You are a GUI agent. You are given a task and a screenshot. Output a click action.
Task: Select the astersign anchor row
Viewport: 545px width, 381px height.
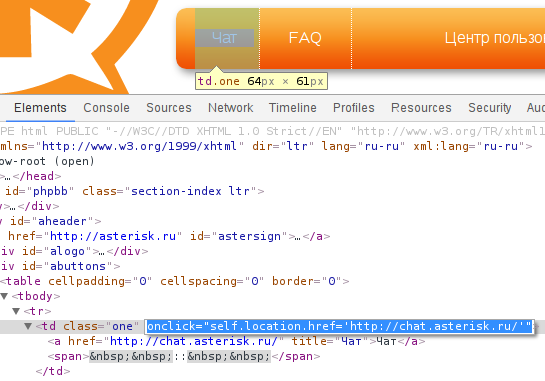pyautogui.click(x=165, y=236)
